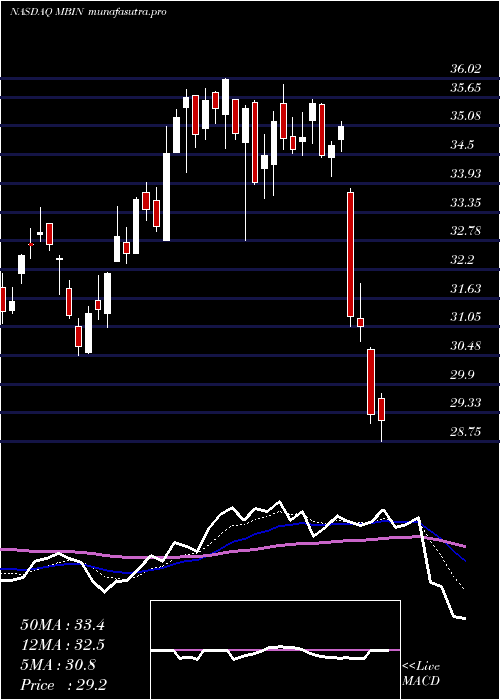
Task: Click the last red candlestick near 29.33
Action: tap(381, 409)
